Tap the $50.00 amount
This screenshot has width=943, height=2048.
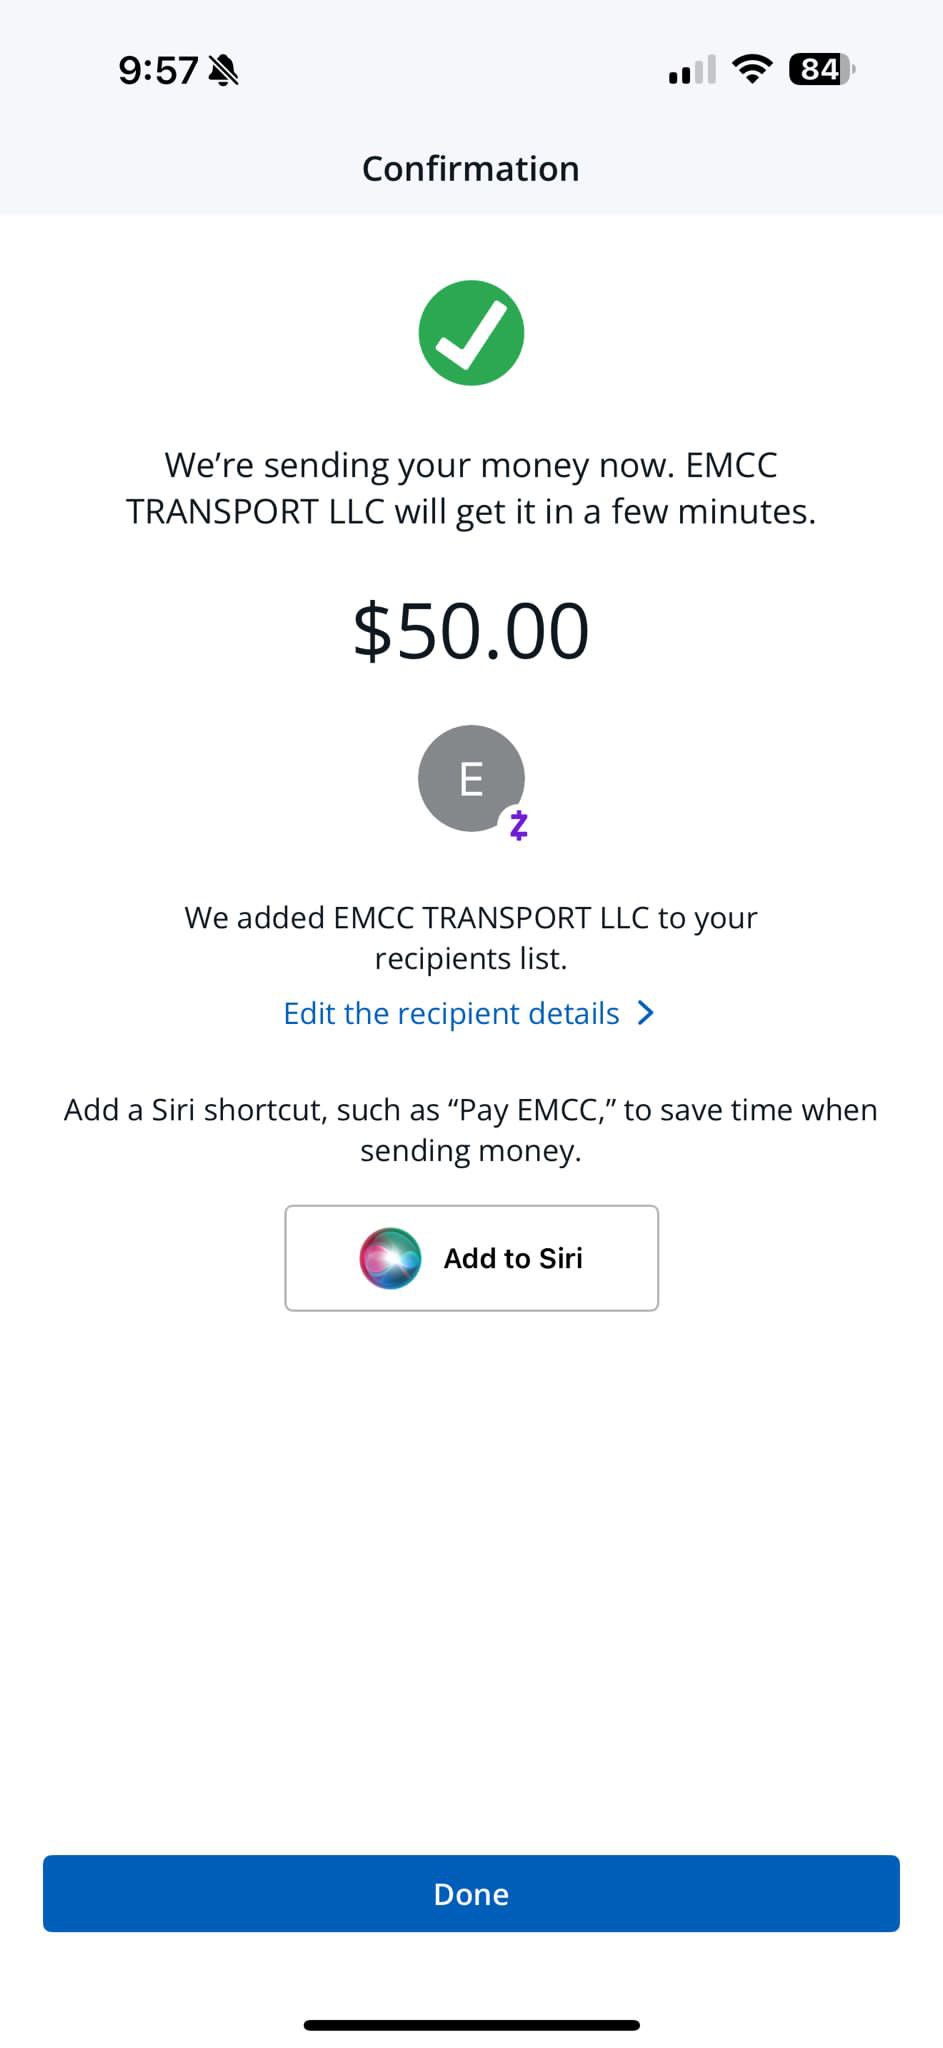471,631
